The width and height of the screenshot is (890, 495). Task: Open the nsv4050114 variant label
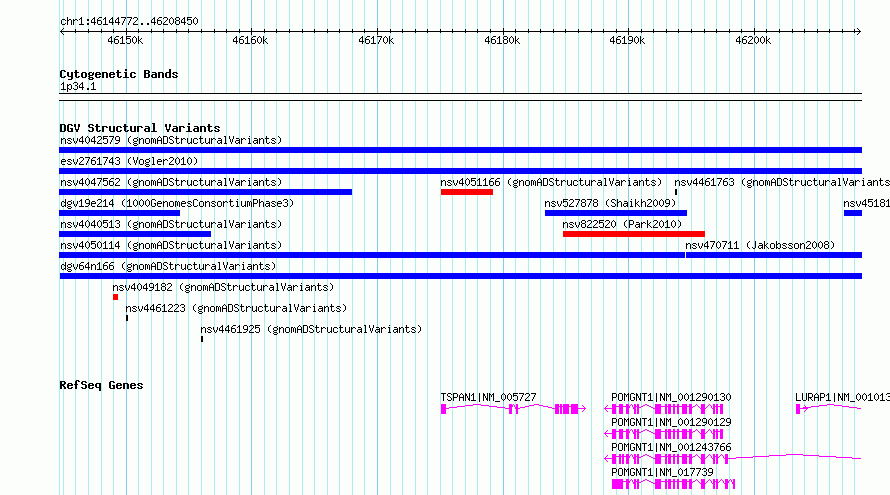pos(171,245)
